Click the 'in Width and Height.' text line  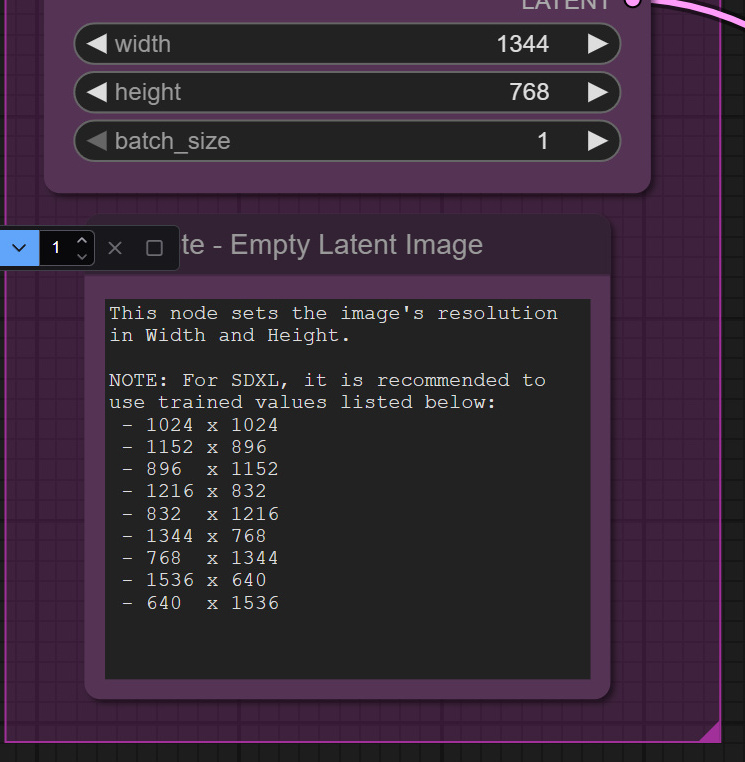tap(229, 335)
